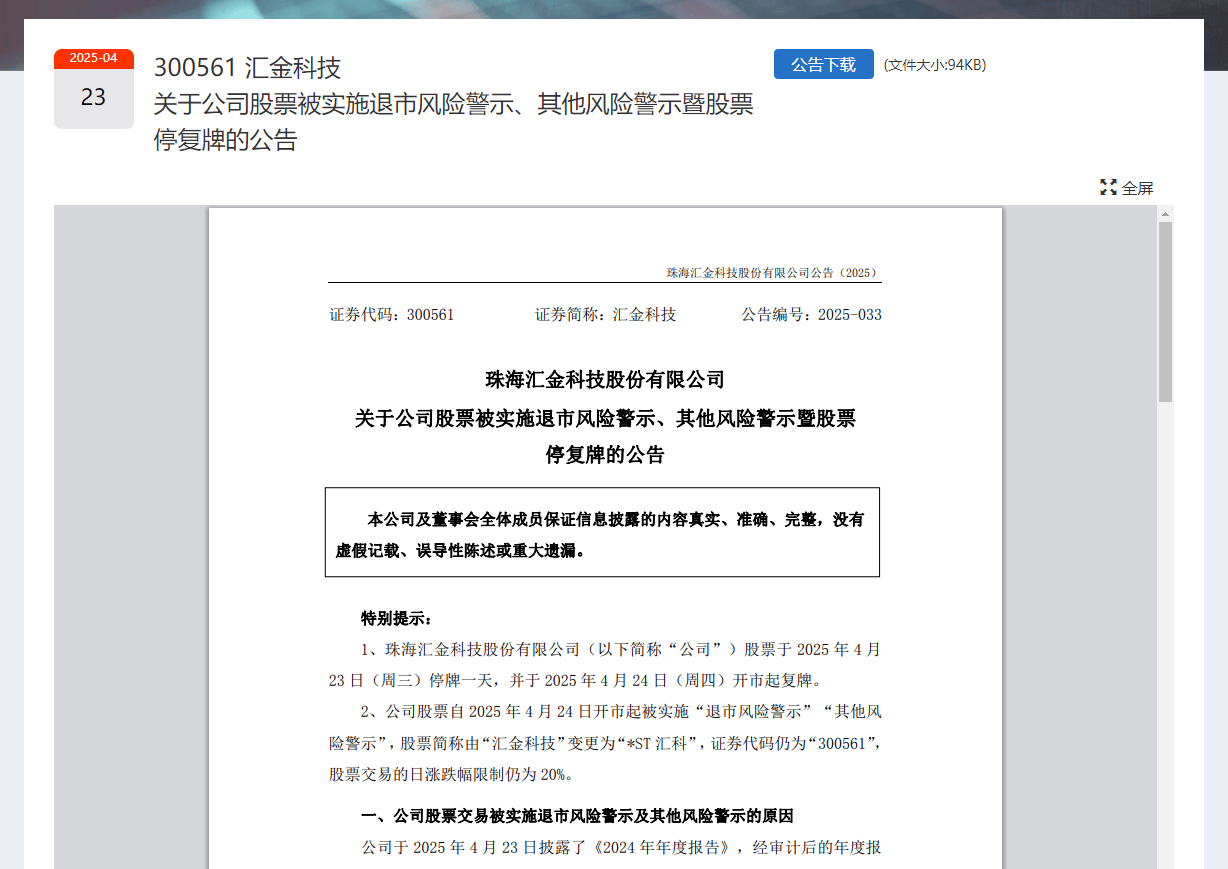
Task: Click the 全屏 fullscreen icon
Action: (x=1108, y=187)
